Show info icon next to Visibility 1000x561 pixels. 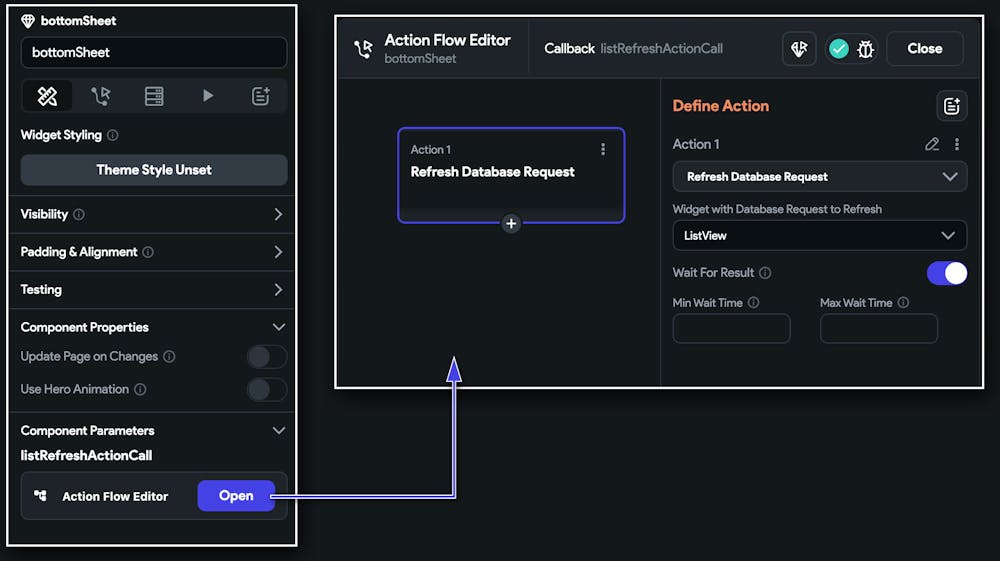[x=78, y=214]
